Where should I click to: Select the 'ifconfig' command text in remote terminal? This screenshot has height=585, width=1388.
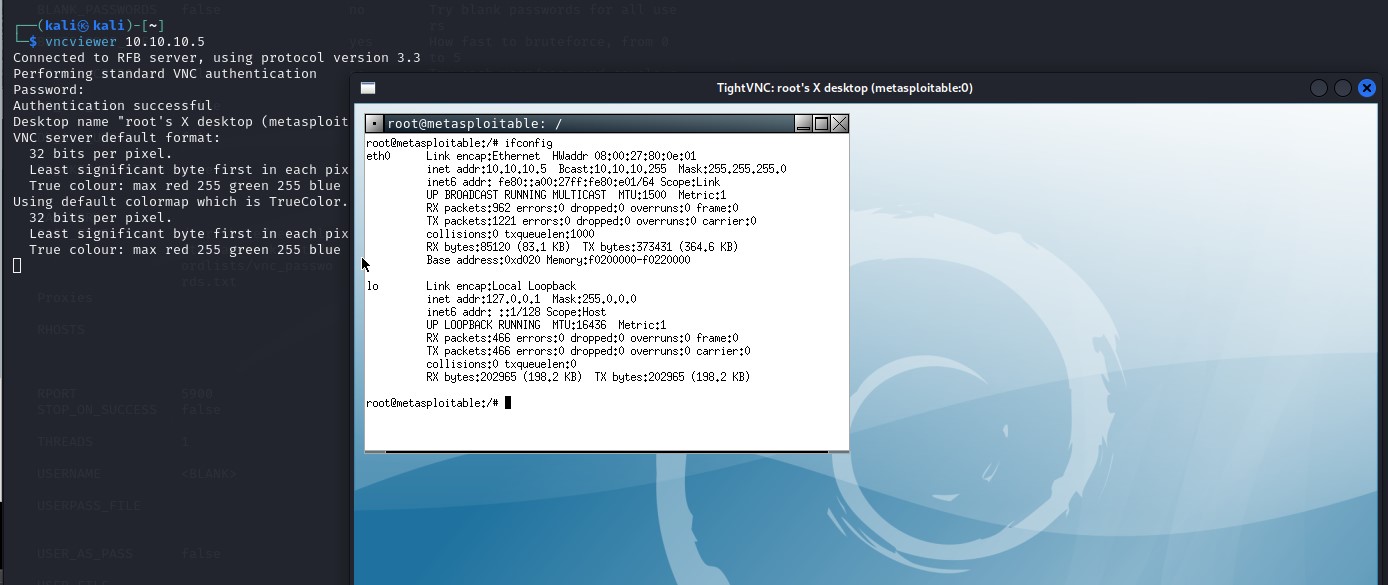tap(529, 143)
